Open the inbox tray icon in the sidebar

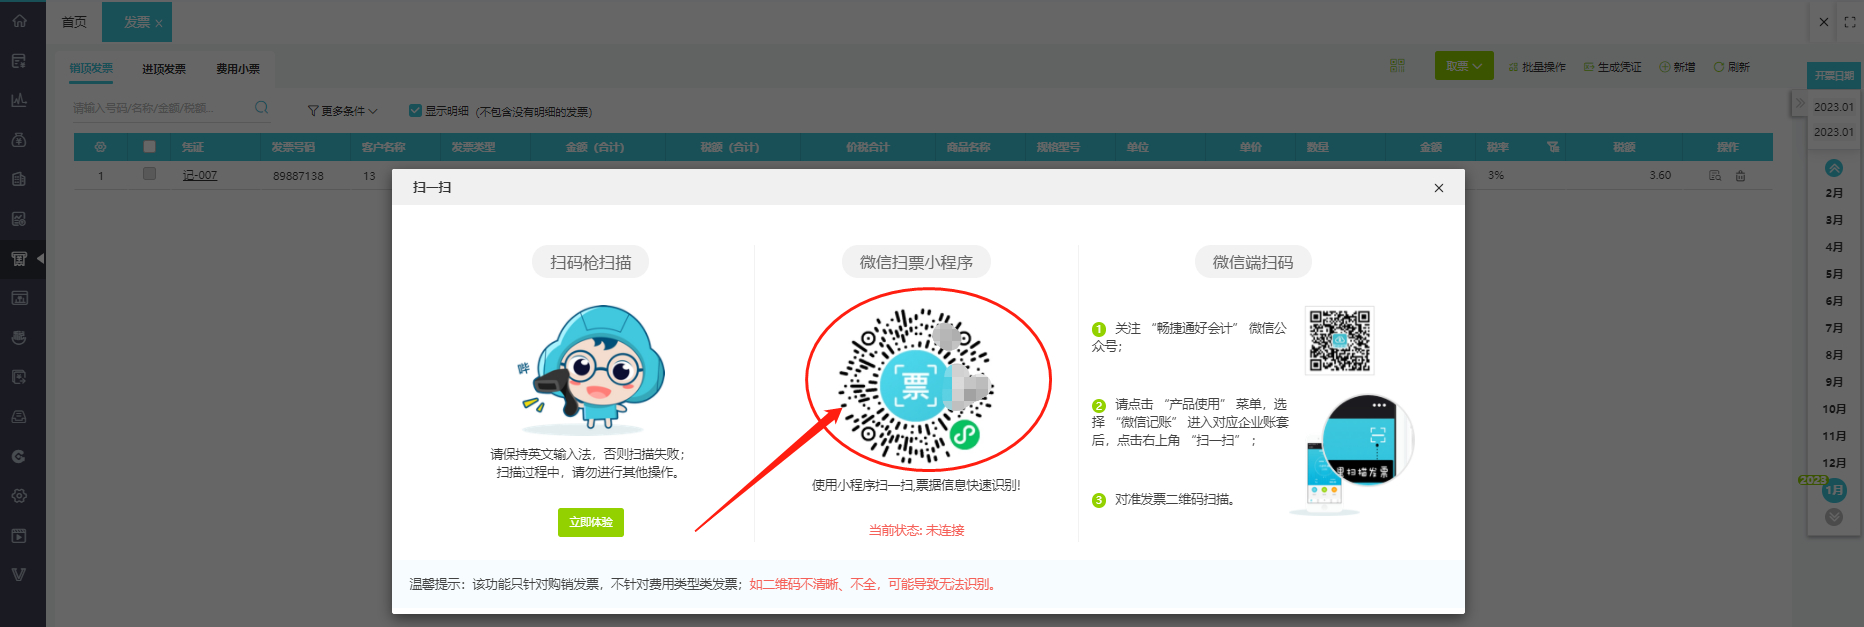[x=19, y=417]
